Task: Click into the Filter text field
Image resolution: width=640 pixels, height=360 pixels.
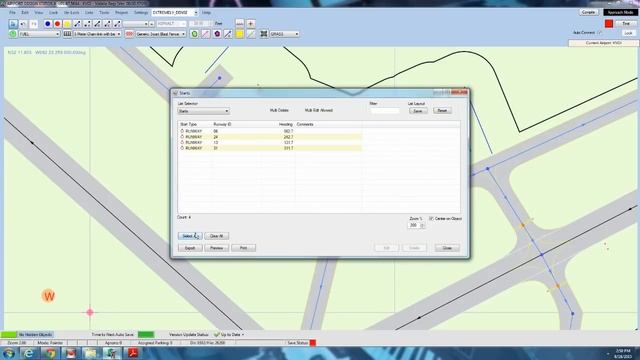Action: [384, 111]
